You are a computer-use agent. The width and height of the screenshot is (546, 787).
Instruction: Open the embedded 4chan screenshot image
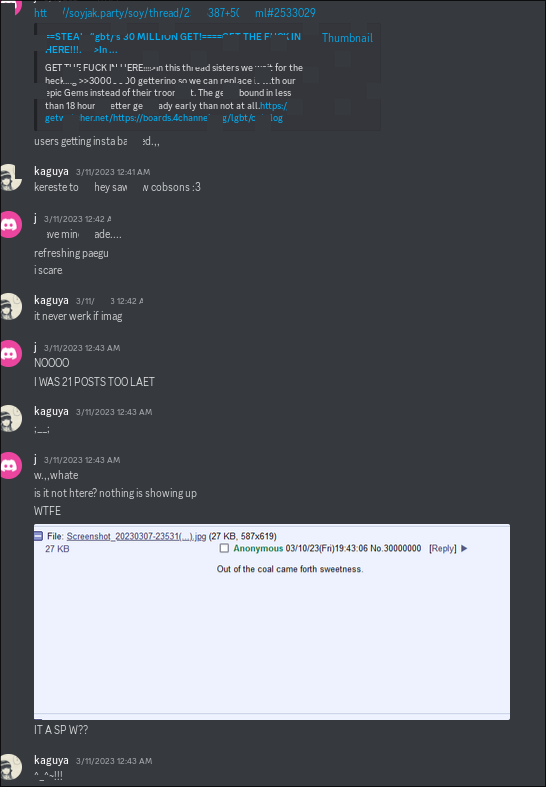click(272, 622)
